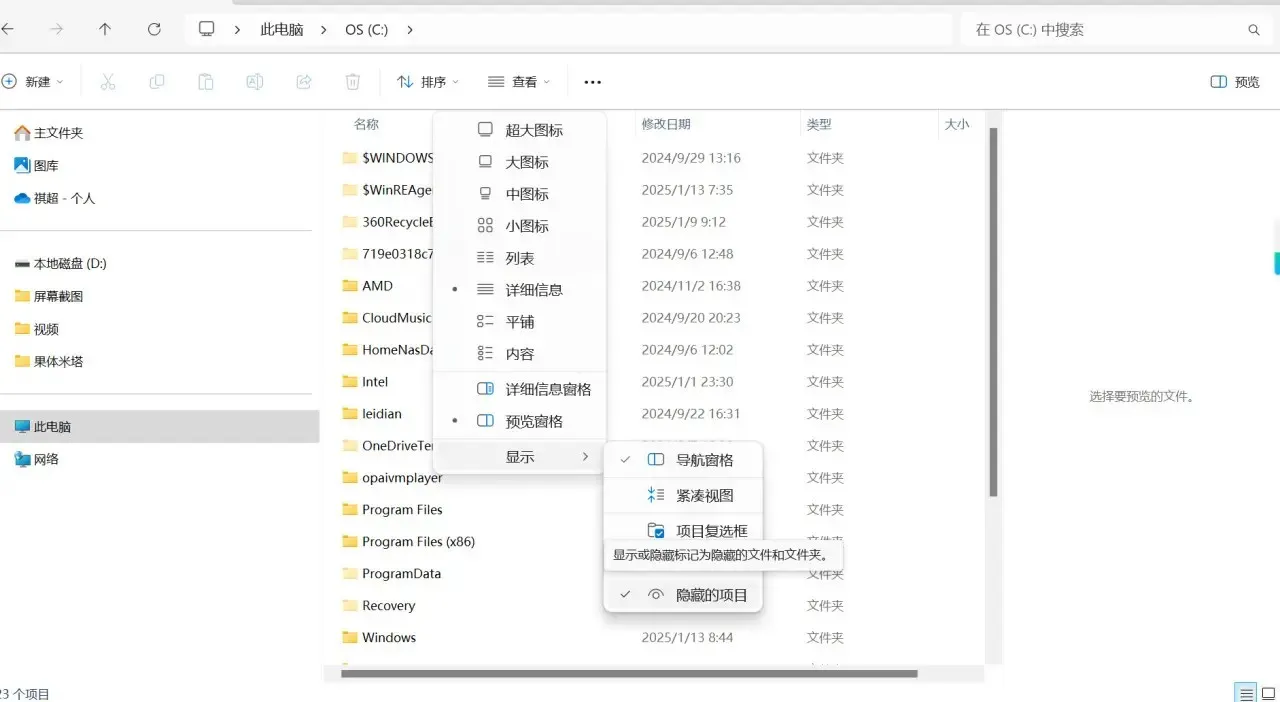Image resolution: width=1280 pixels, height=702 pixels.
Task: Select the Recovery folder
Action: coord(388,606)
